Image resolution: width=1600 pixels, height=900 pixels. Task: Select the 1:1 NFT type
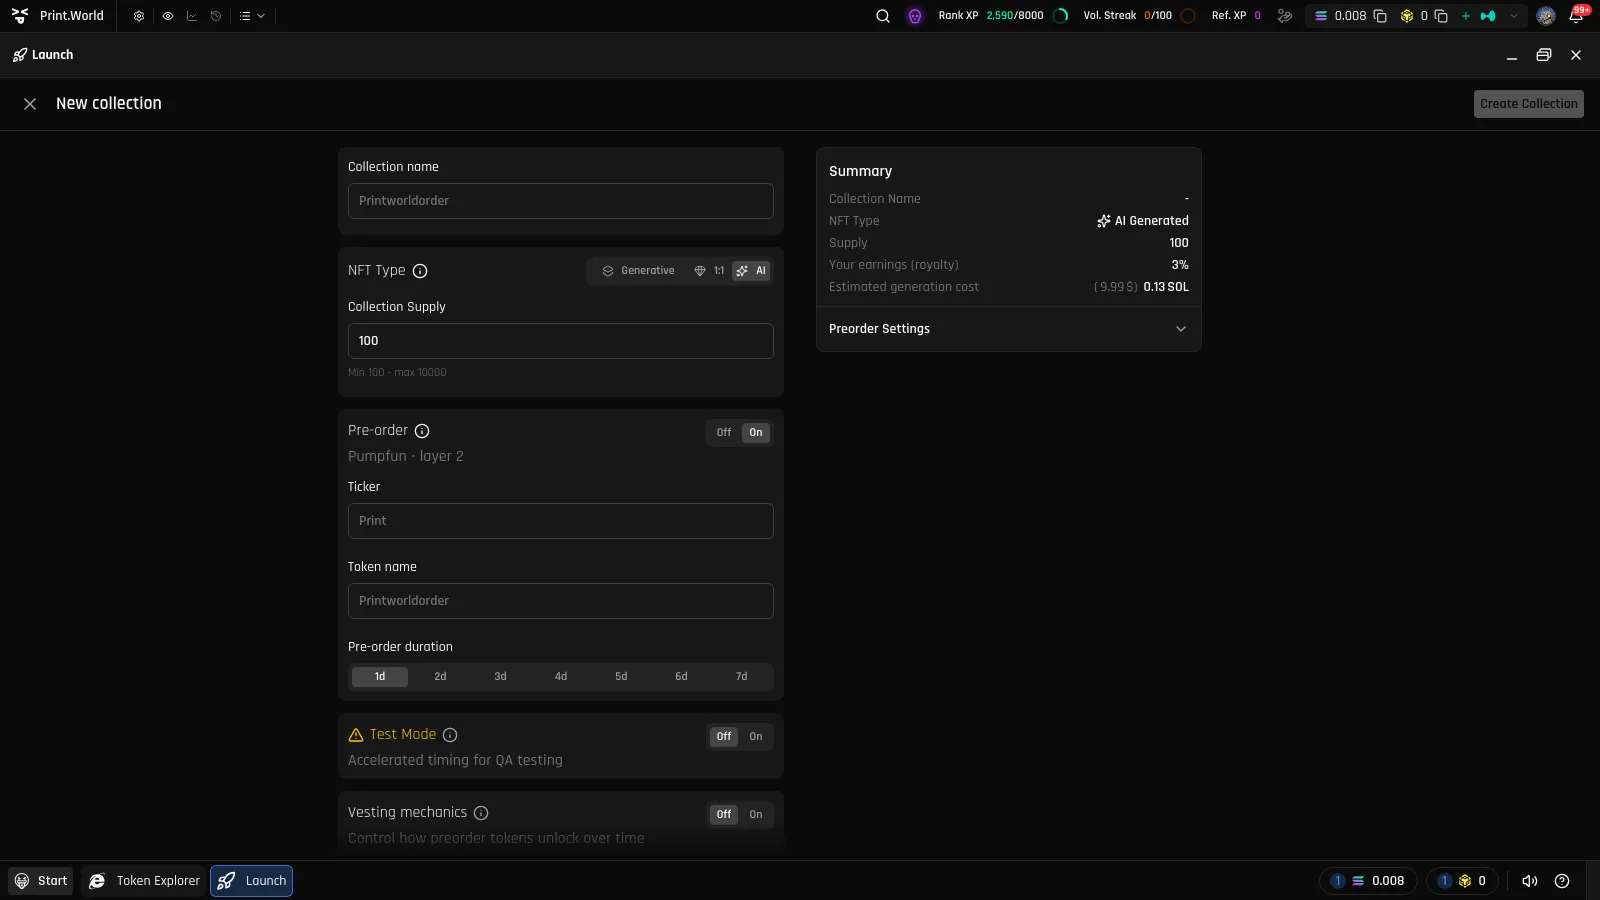click(x=709, y=271)
